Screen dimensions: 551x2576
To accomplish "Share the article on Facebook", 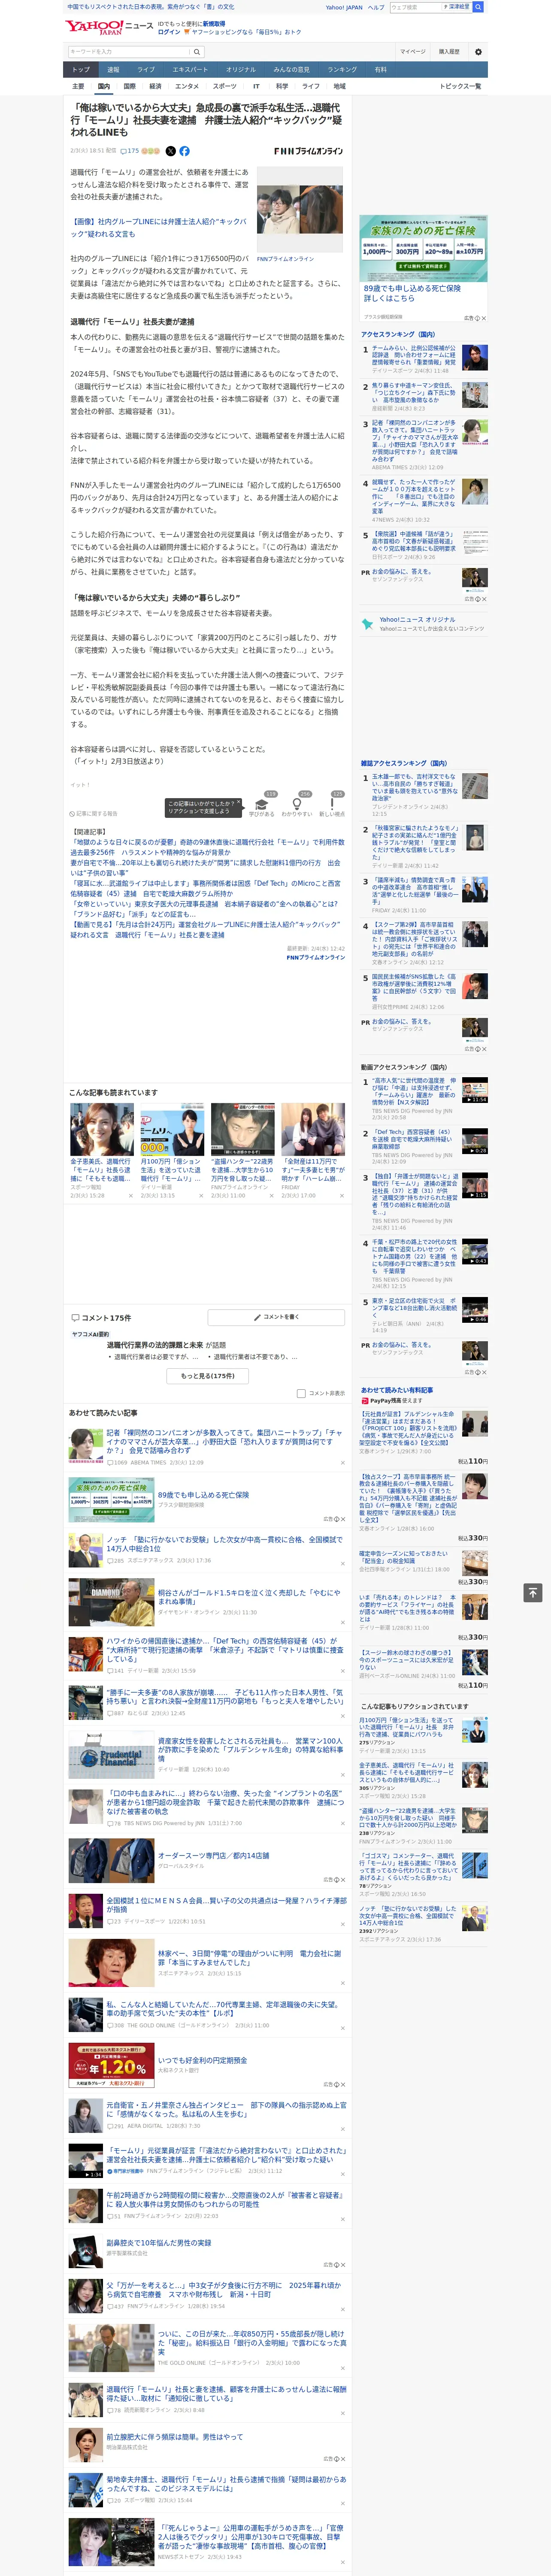I will 184,151.
